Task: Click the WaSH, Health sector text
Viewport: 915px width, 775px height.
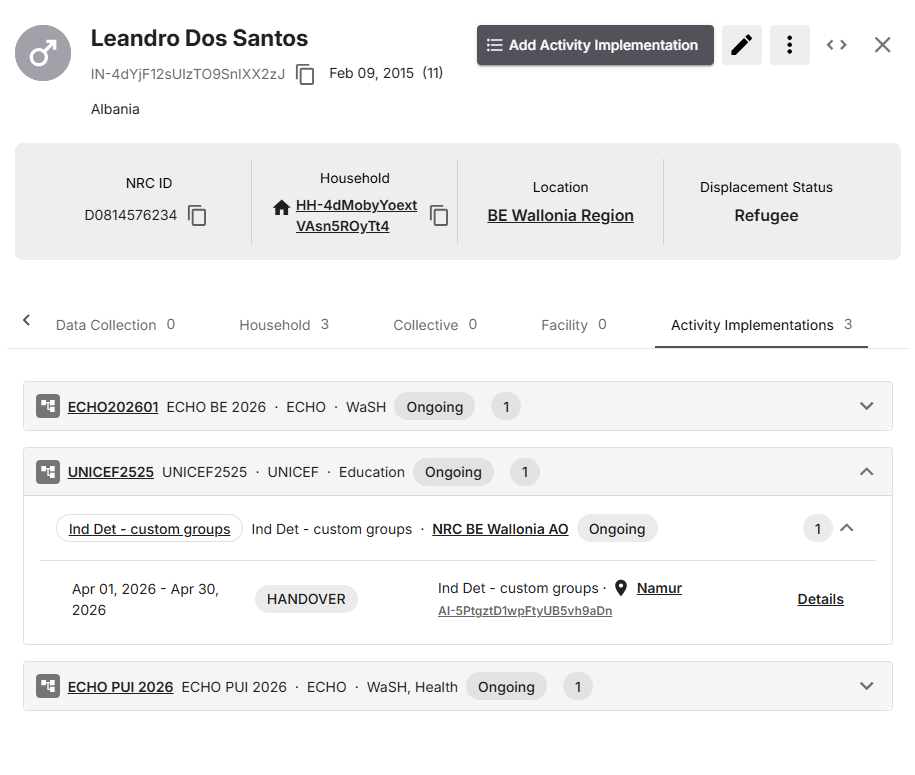Action: (412, 687)
